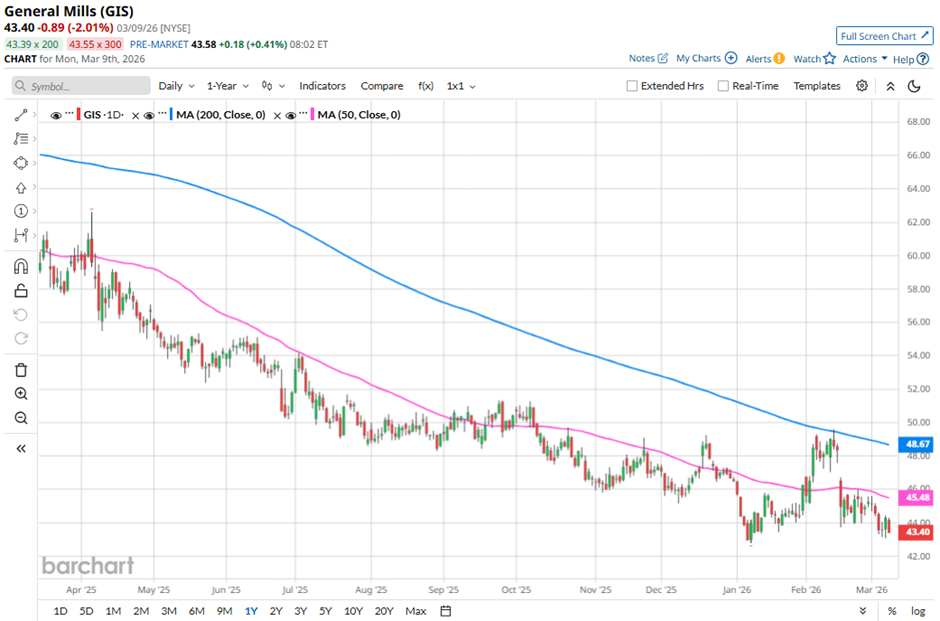Image resolution: width=940 pixels, height=621 pixels.
Task: Open the date range calendar picker
Action: (x=445, y=611)
